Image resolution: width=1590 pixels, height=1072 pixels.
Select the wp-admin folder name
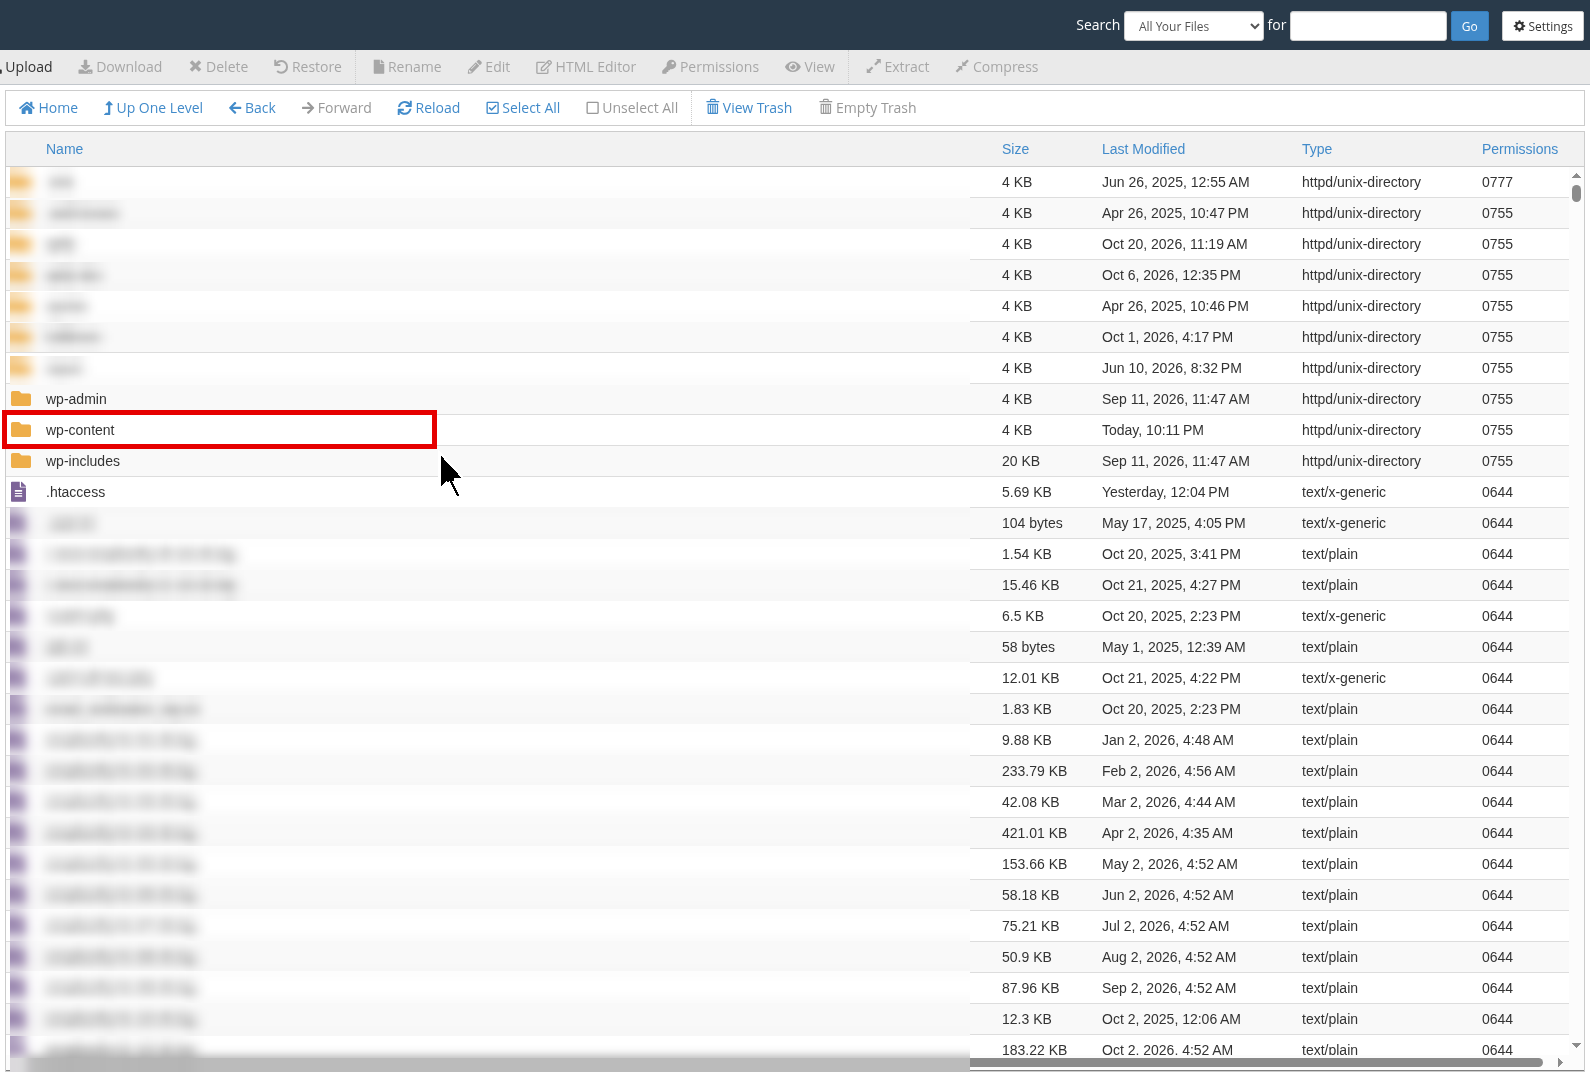[x=76, y=399]
